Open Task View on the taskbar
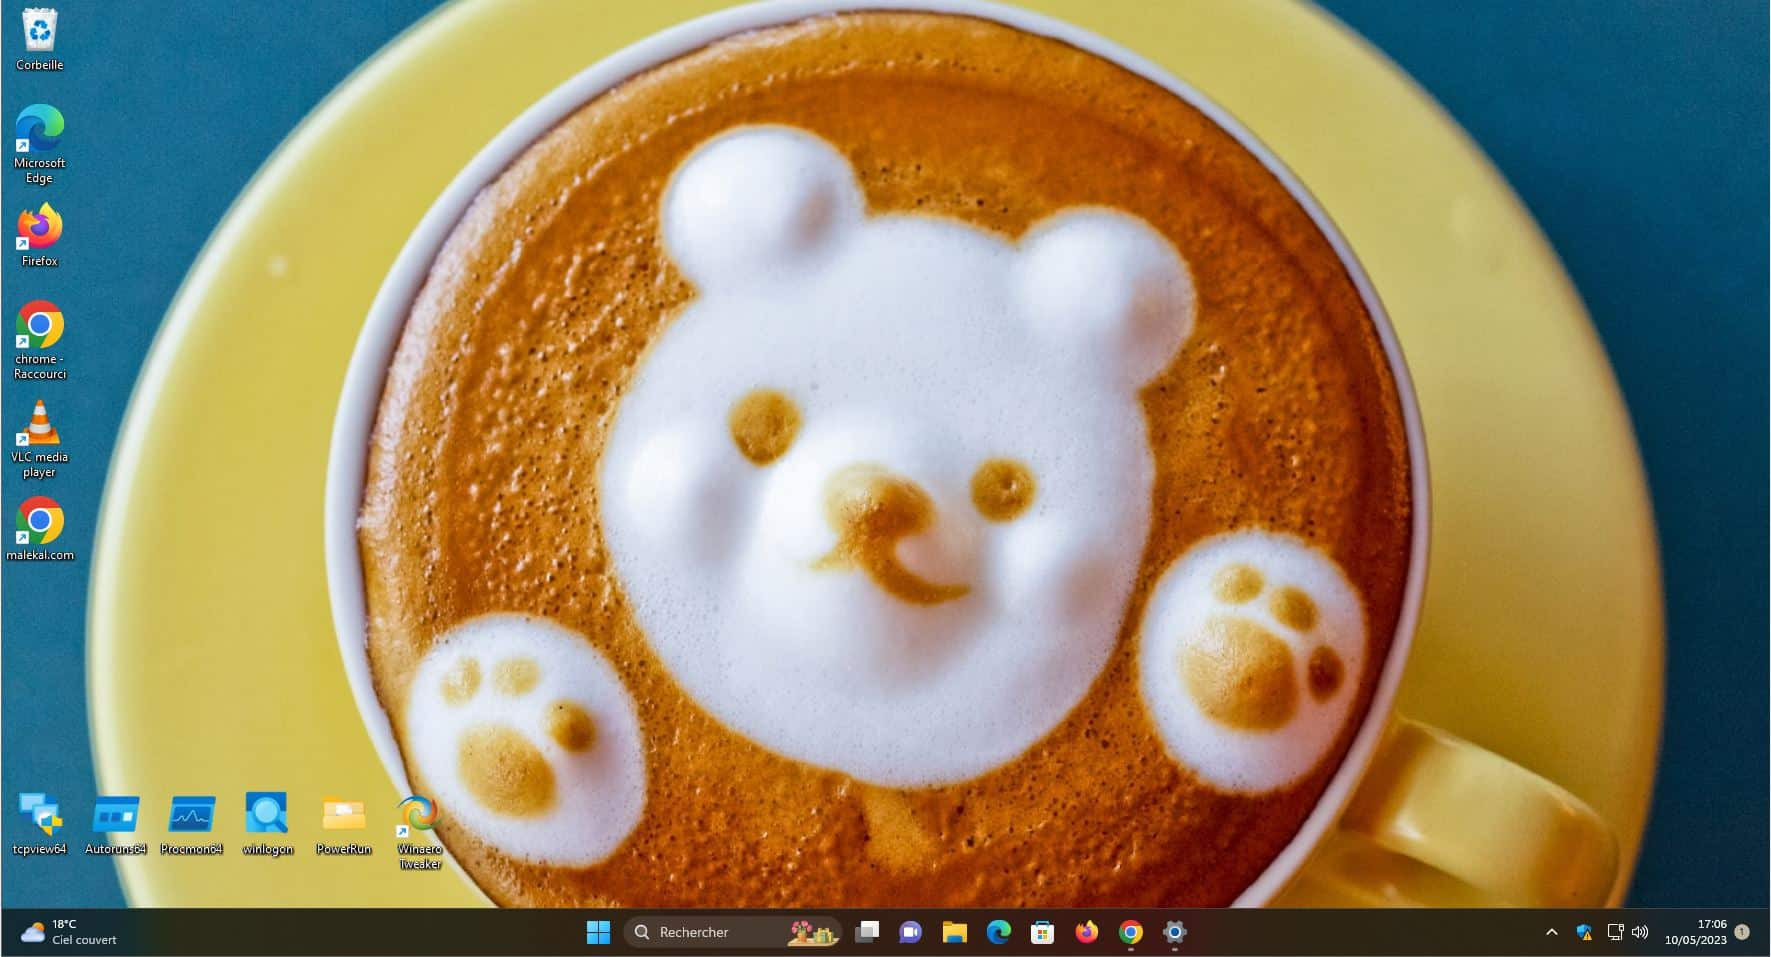The width and height of the screenshot is (1771, 957). (867, 932)
